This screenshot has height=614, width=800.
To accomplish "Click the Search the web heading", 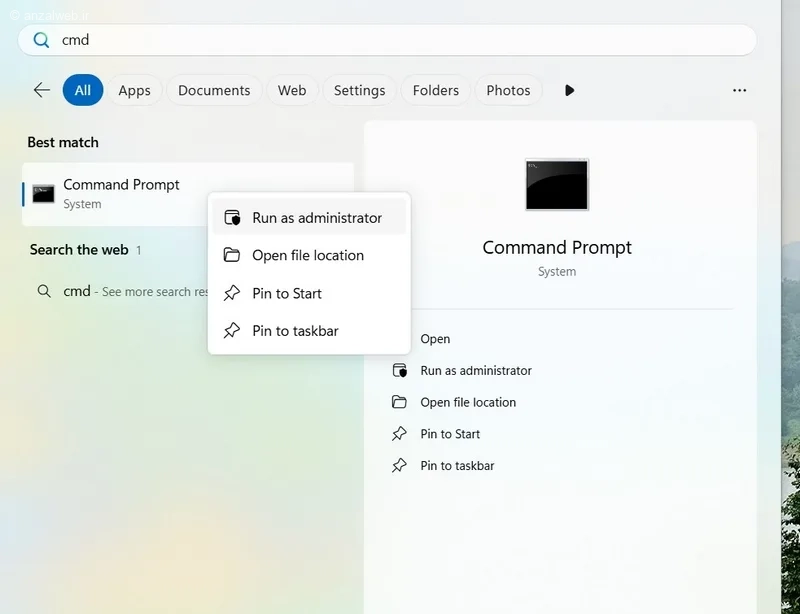I will click(x=79, y=250).
